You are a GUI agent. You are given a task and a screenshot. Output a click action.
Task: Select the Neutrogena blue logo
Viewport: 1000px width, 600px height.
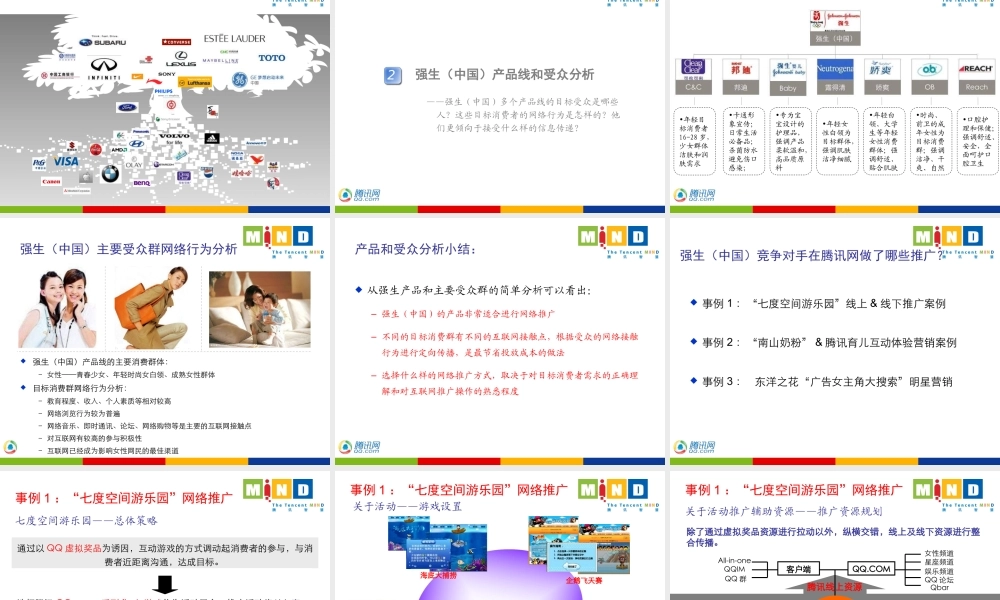click(835, 69)
